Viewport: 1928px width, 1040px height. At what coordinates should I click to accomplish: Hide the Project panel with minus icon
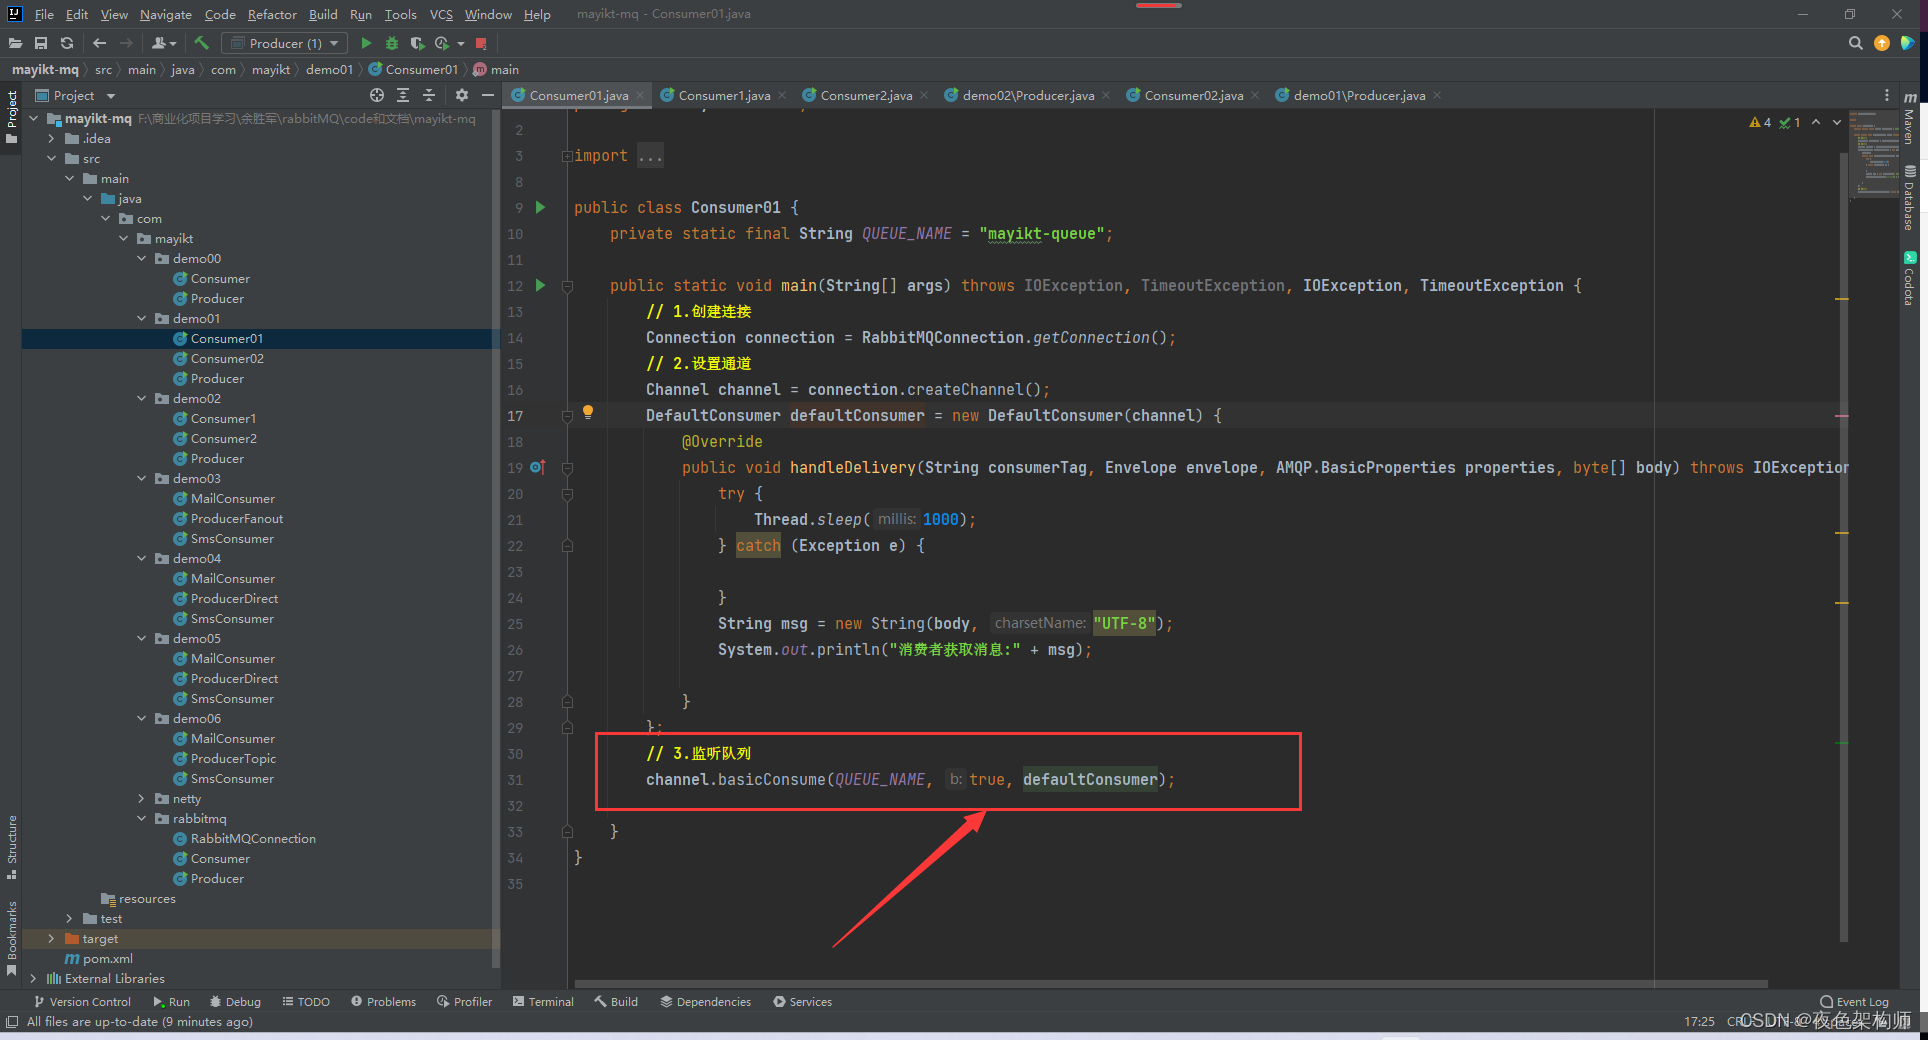[x=488, y=95]
